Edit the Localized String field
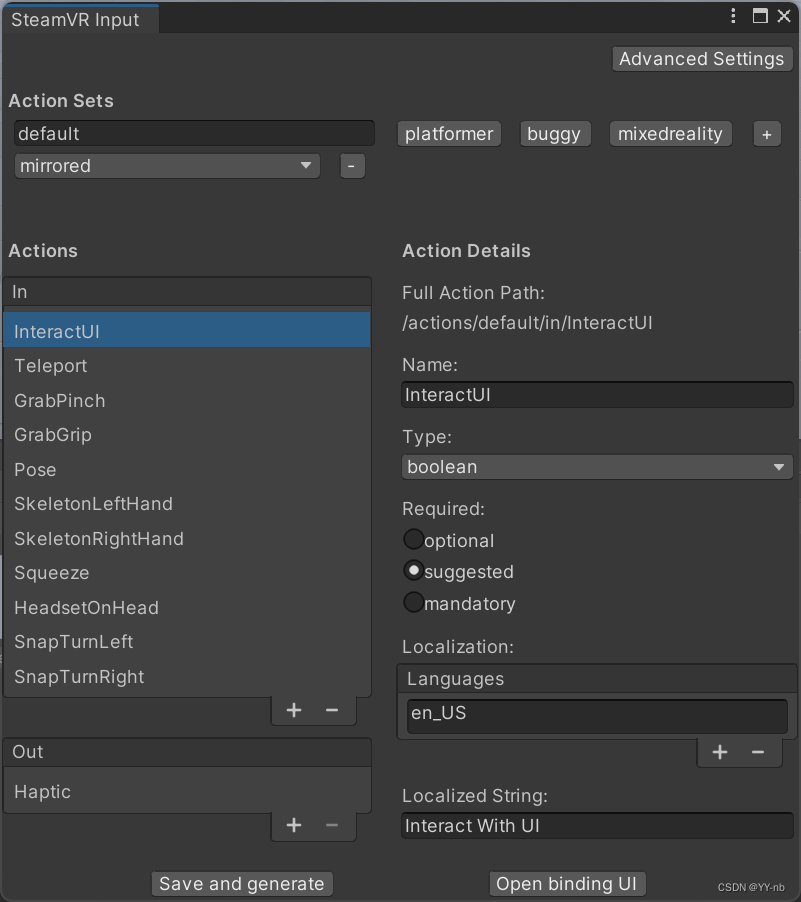 pyautogui.click(x=597, y=825)
